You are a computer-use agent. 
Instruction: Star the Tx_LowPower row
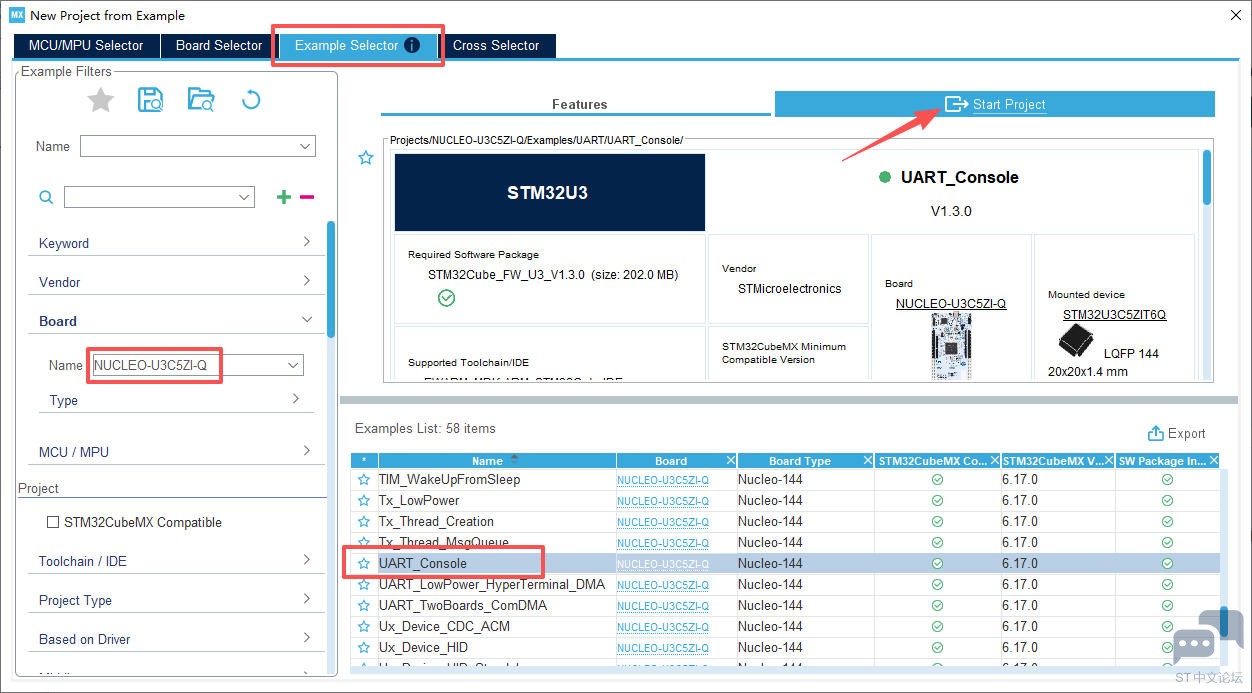pos(364,500)
